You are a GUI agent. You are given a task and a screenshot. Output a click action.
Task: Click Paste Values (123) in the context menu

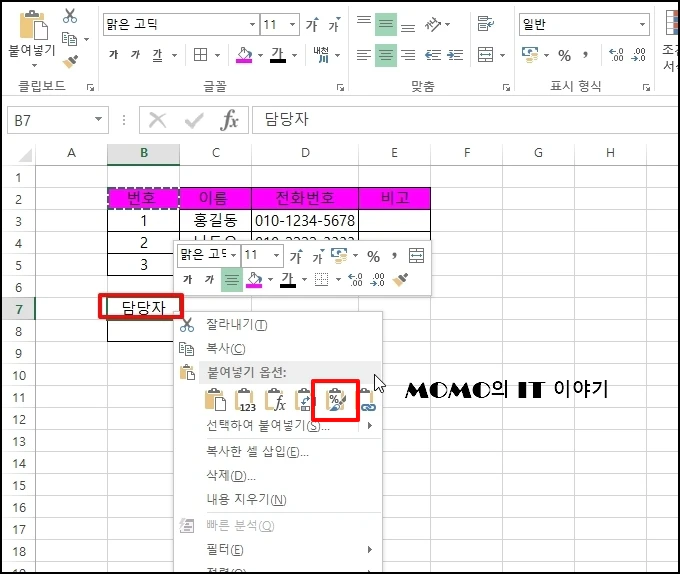click(x=245, y=400)
